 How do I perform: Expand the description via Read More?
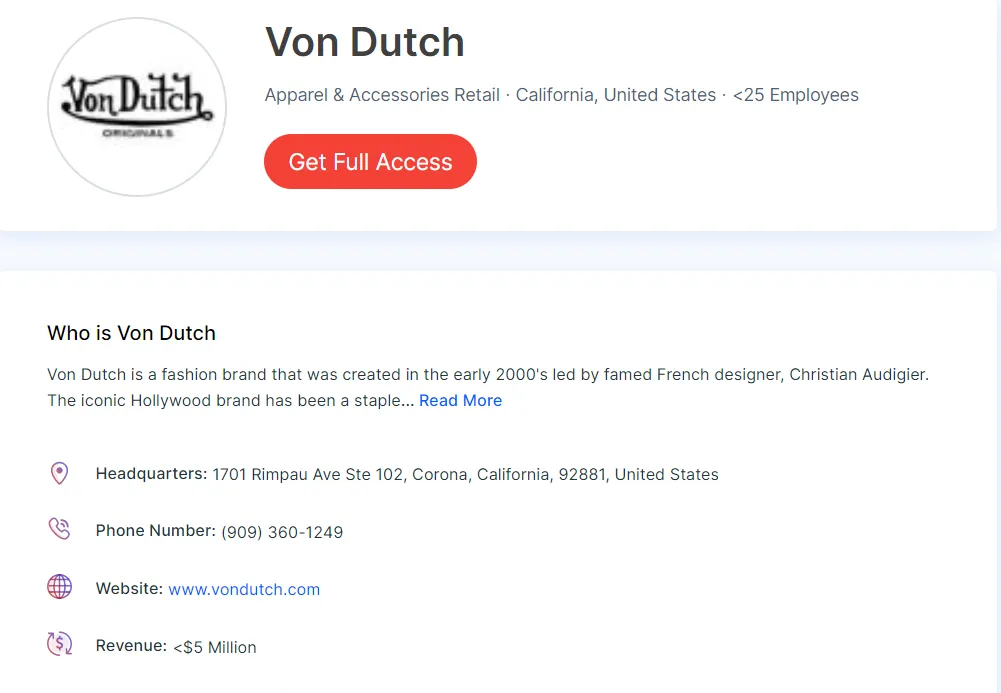coord(460,400)
